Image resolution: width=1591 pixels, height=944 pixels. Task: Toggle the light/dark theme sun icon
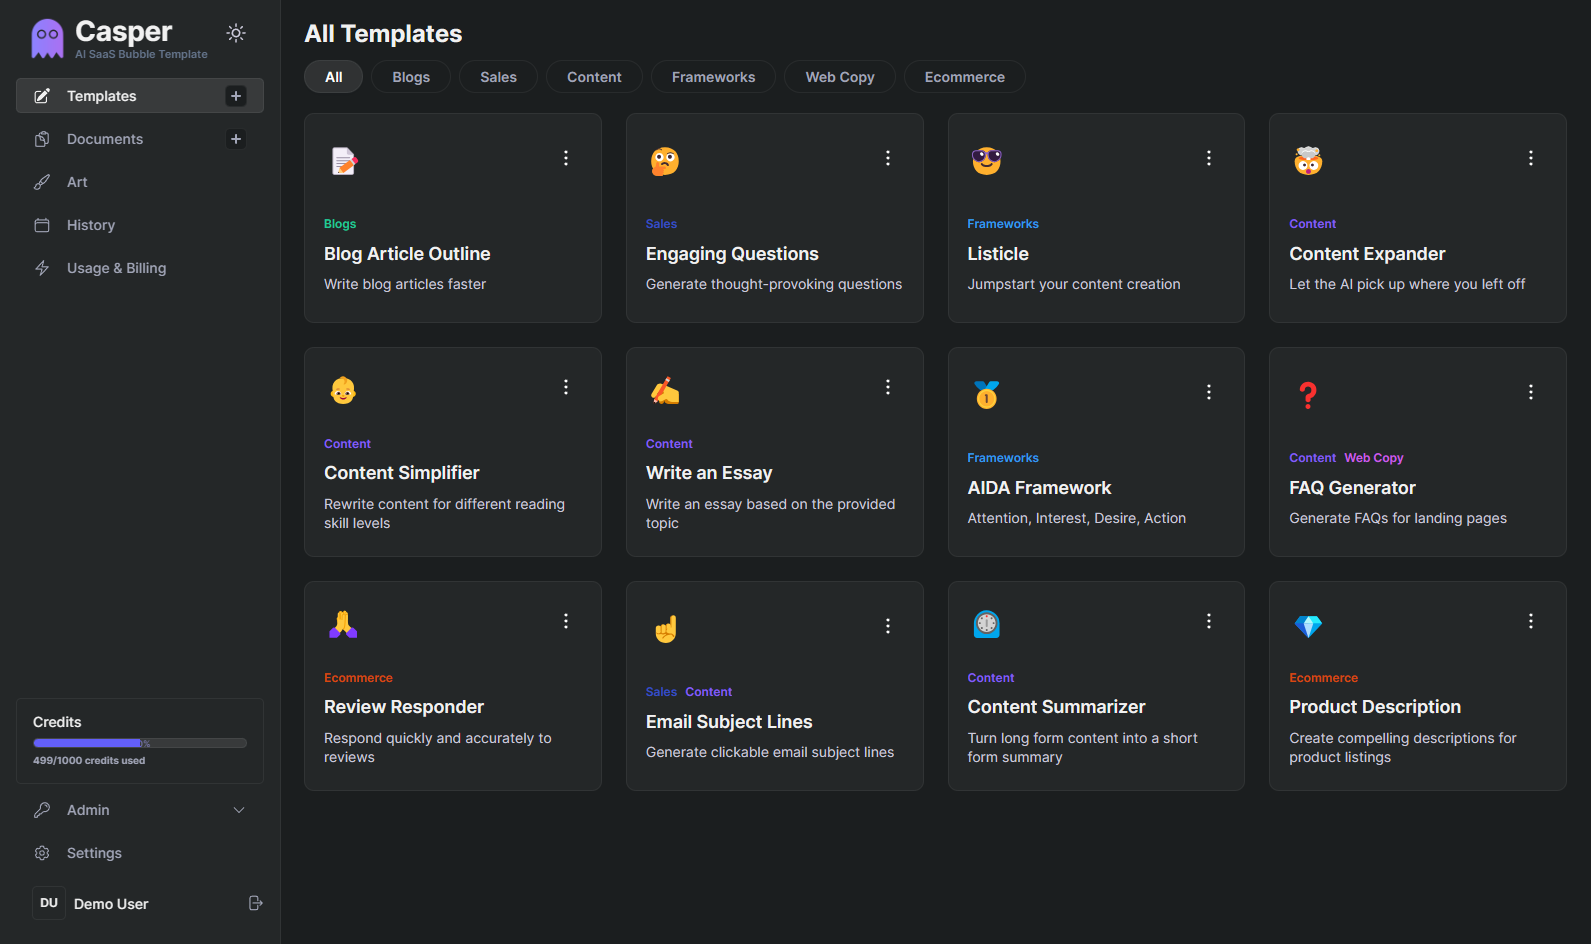[236, 33]
